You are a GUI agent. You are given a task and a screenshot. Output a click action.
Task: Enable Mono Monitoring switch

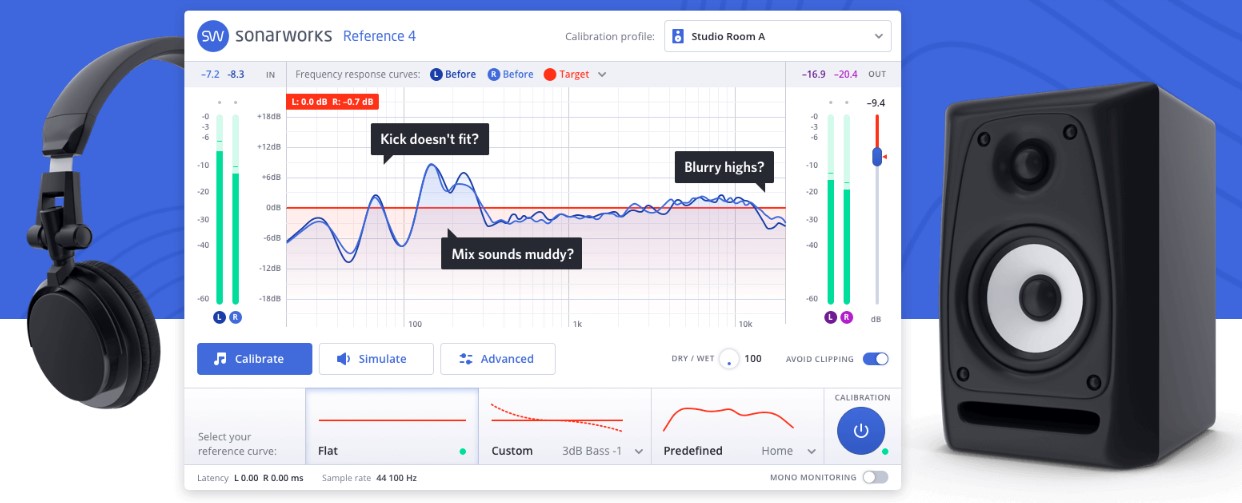coord(875,477)
